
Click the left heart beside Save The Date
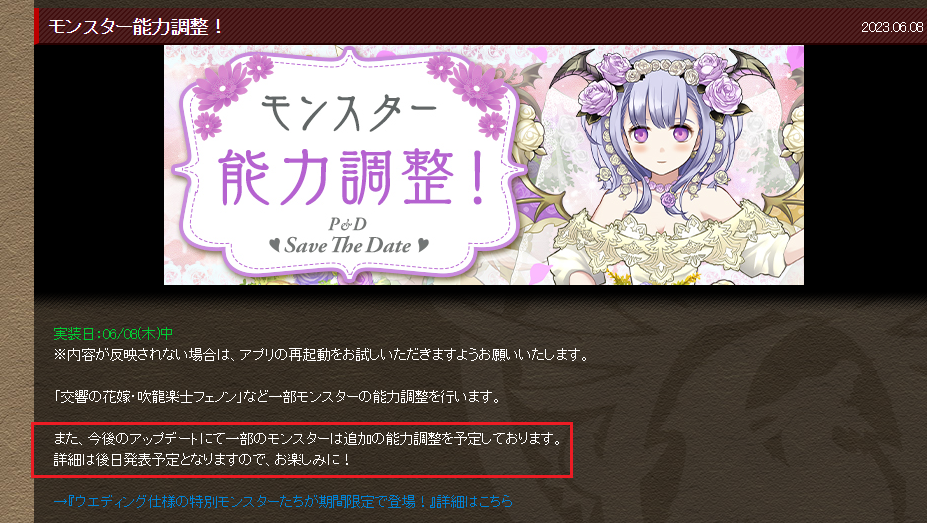pos(274,244)
